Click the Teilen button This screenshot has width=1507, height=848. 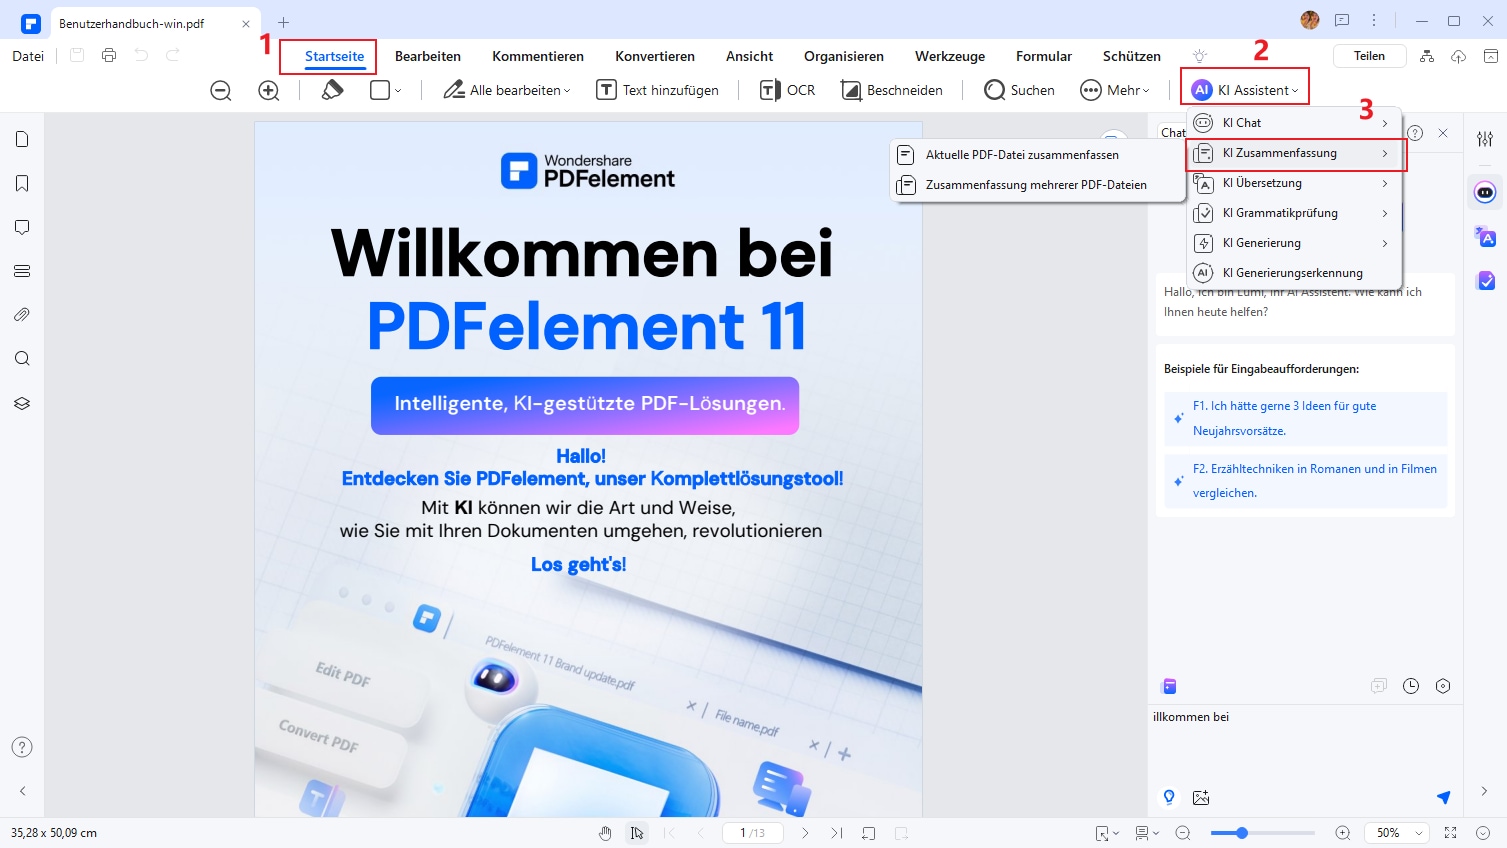pos(1369,56)
